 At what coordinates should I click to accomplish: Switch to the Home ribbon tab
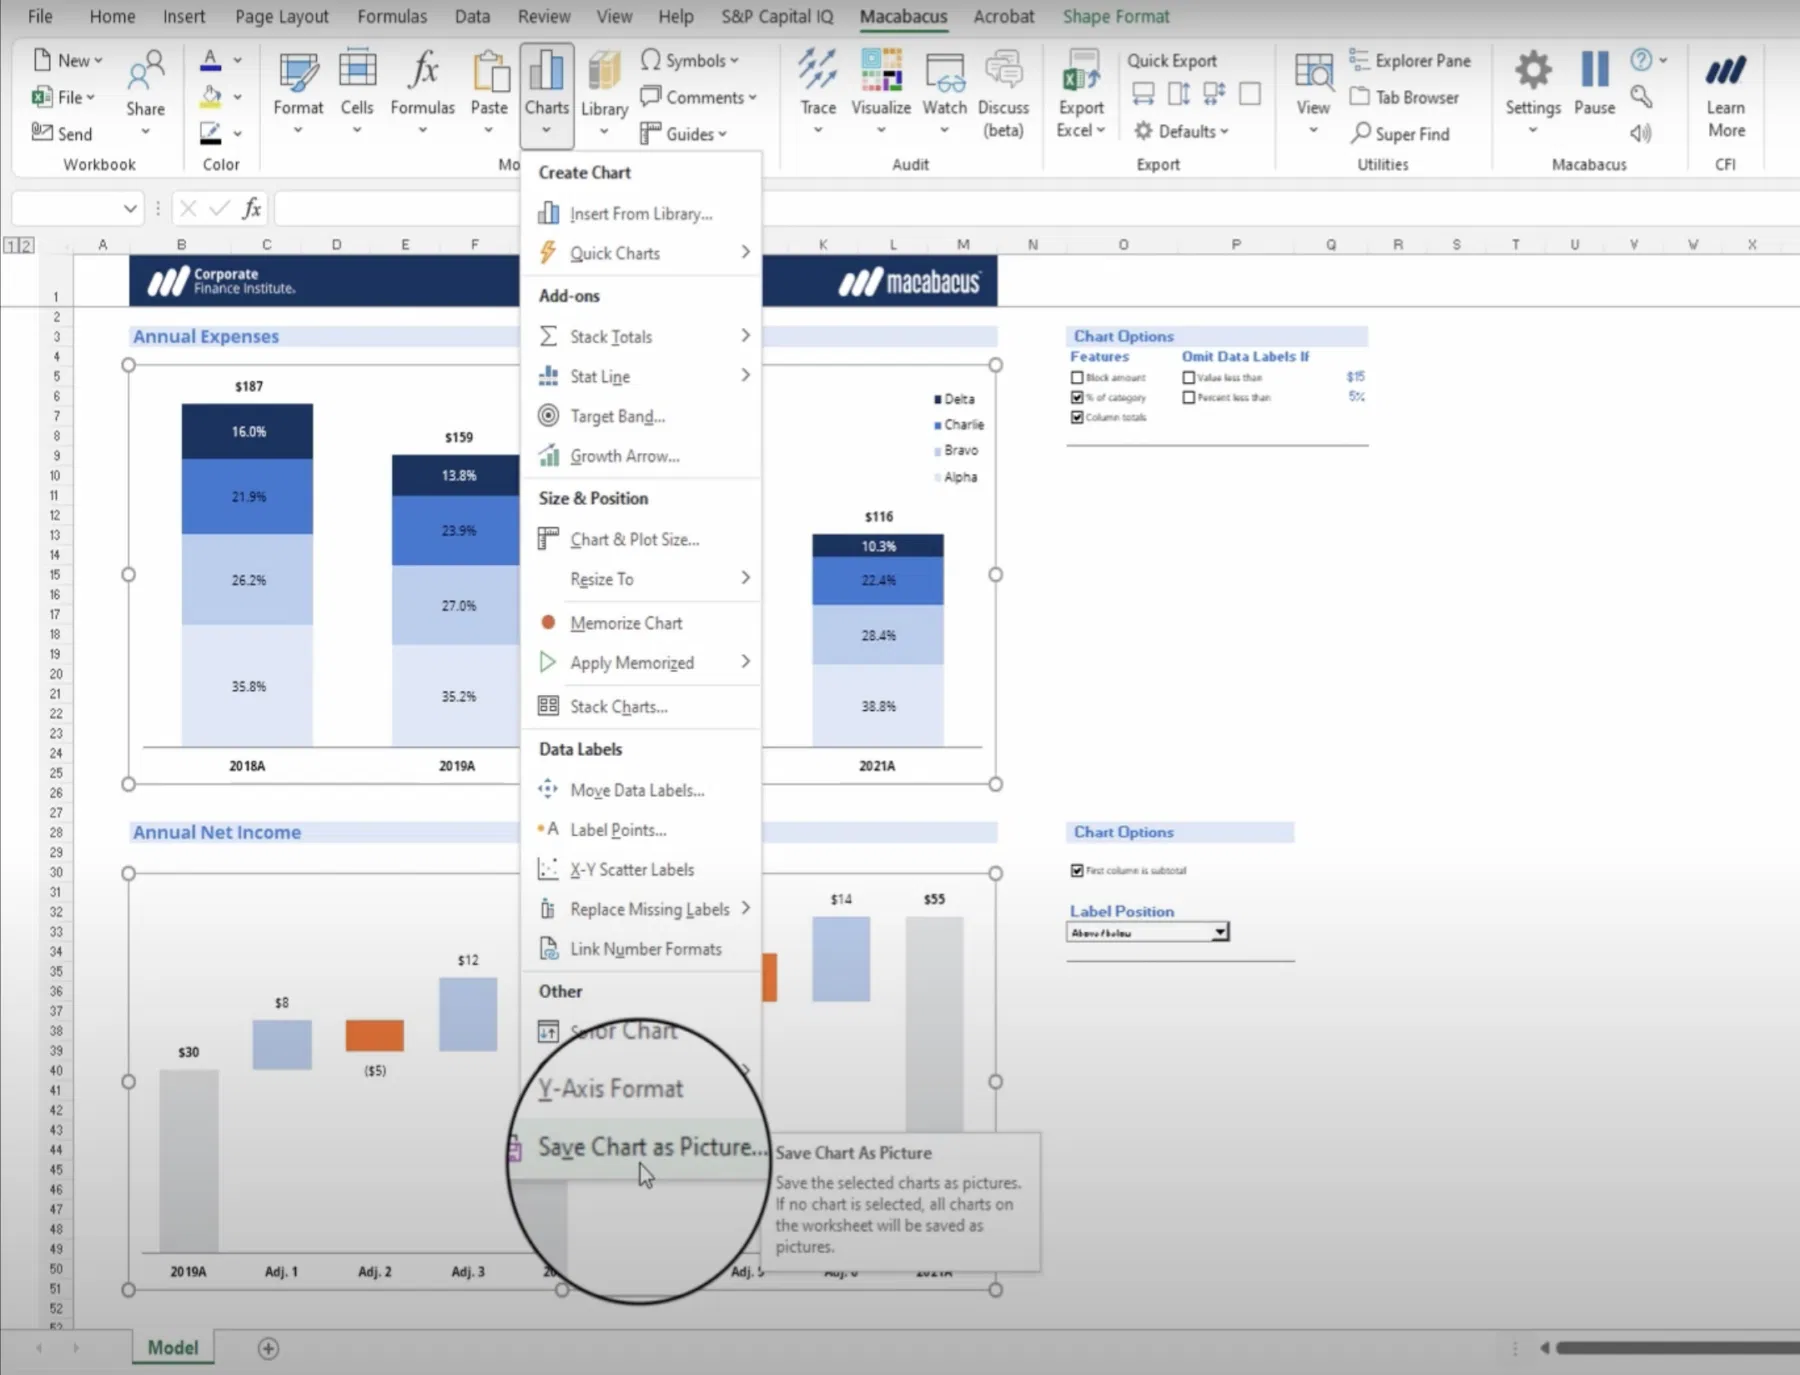click(x=112, y=16)
